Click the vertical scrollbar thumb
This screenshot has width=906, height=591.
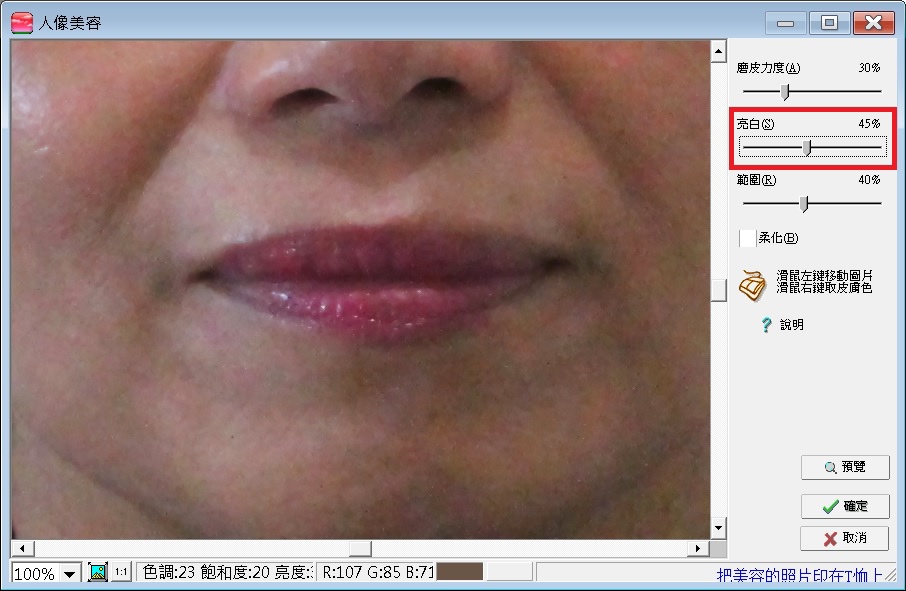coord(718,290)
